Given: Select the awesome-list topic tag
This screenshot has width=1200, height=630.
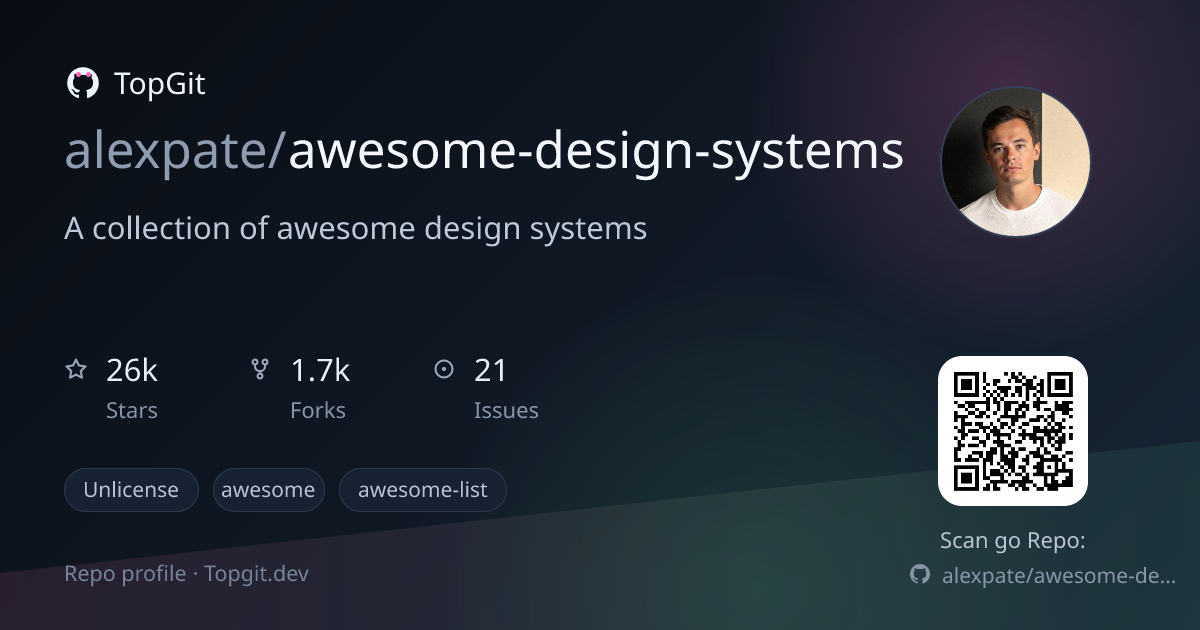Looking at the screenshot, I should click(x=423, y=490).
